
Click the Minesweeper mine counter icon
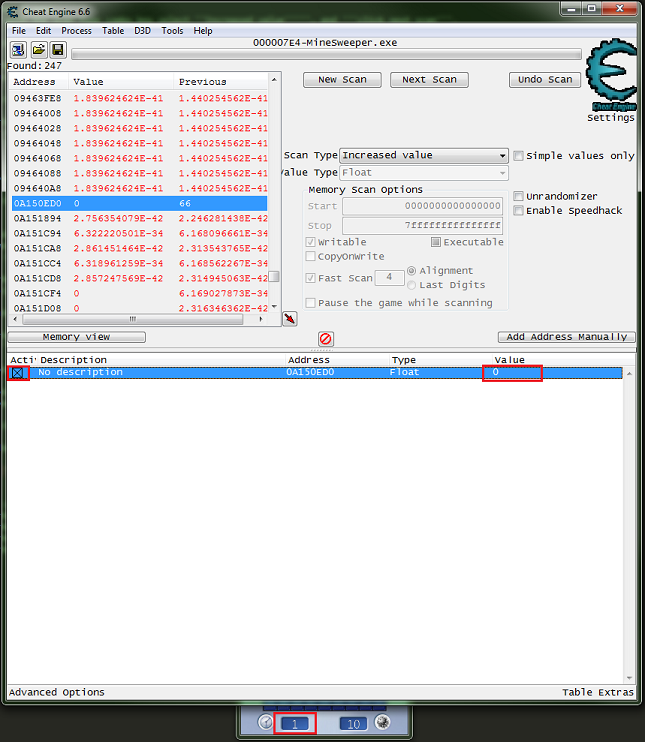click(x=381, y=723)
